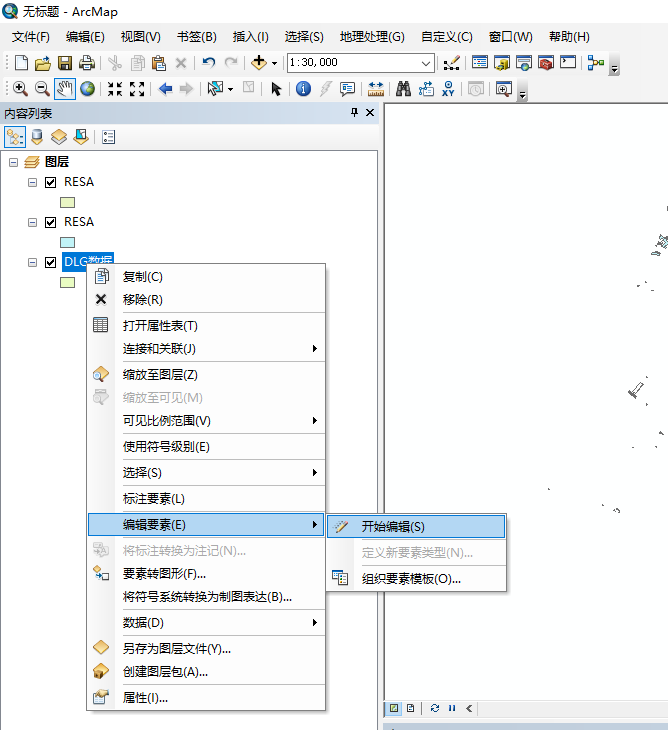Click List By Source icon
668x730 pixels.
[x=37, y=137]
